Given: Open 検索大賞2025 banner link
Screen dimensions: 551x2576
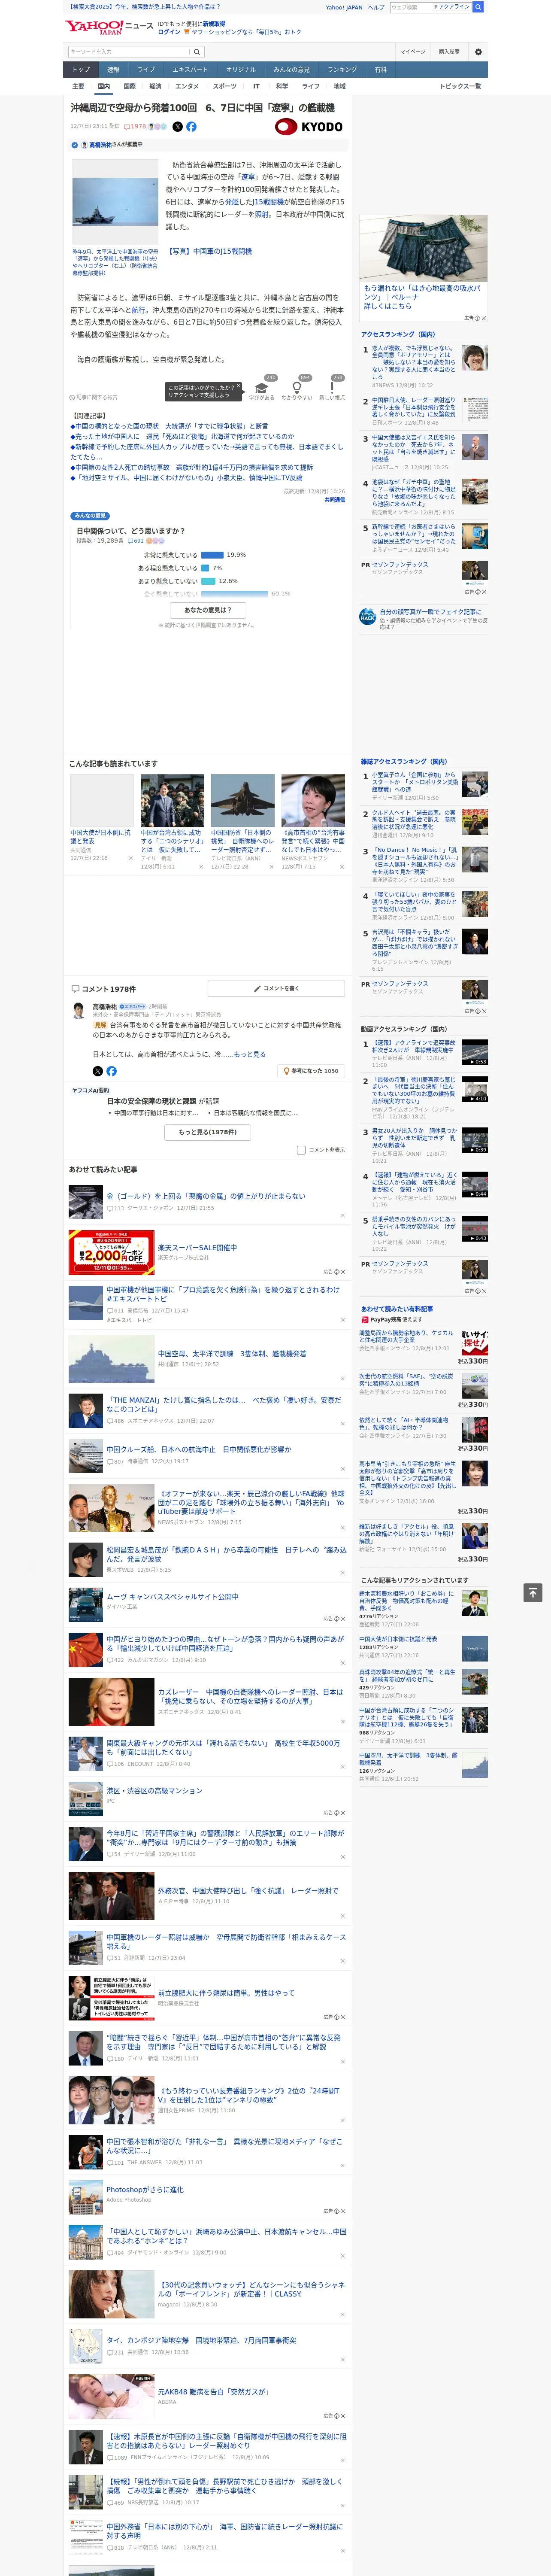Looking at the screenshot, I should point(145,7).
